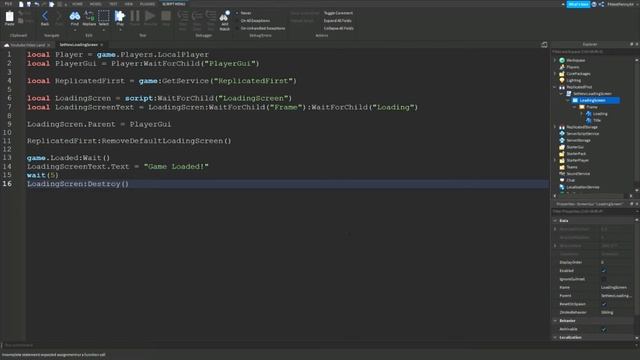Viewport: 640px width, 360px height.
Task: Click the Players icon in Explorer
Action: pyautogui.click(x=562, y=67)
